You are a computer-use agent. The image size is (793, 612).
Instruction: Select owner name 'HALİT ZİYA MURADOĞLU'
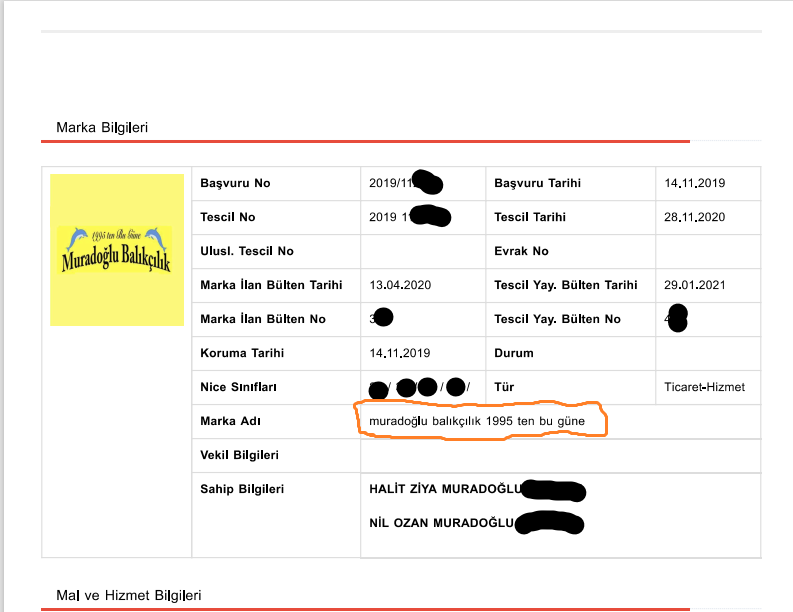tap(445, 489)
